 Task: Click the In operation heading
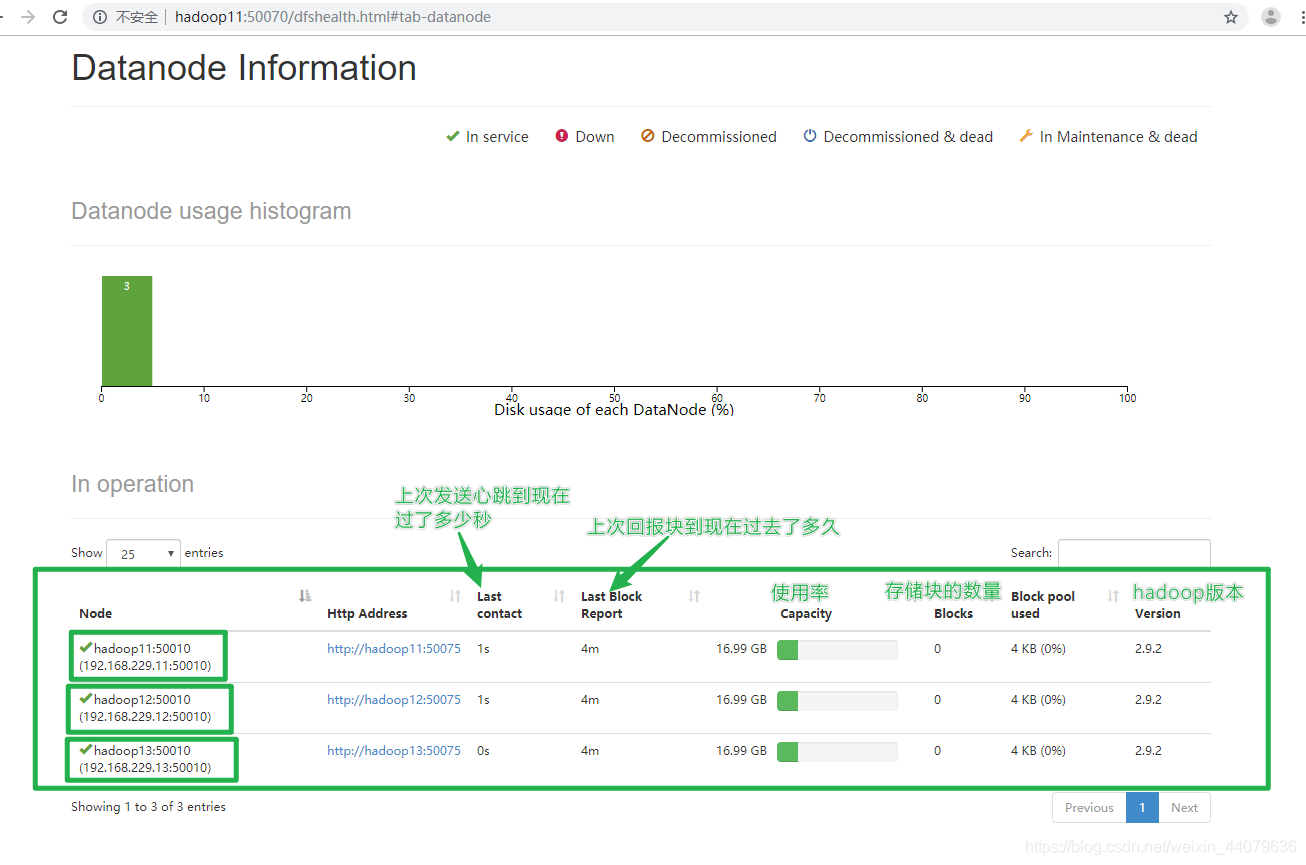(132, 485)
